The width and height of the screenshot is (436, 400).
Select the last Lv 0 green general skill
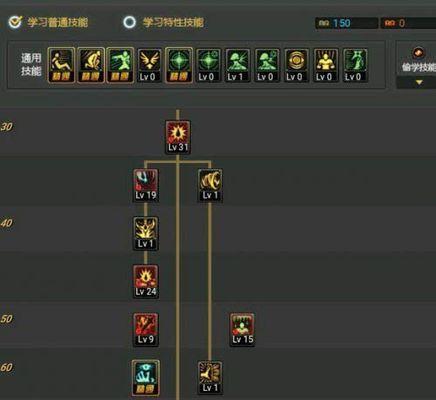(355, 65)
